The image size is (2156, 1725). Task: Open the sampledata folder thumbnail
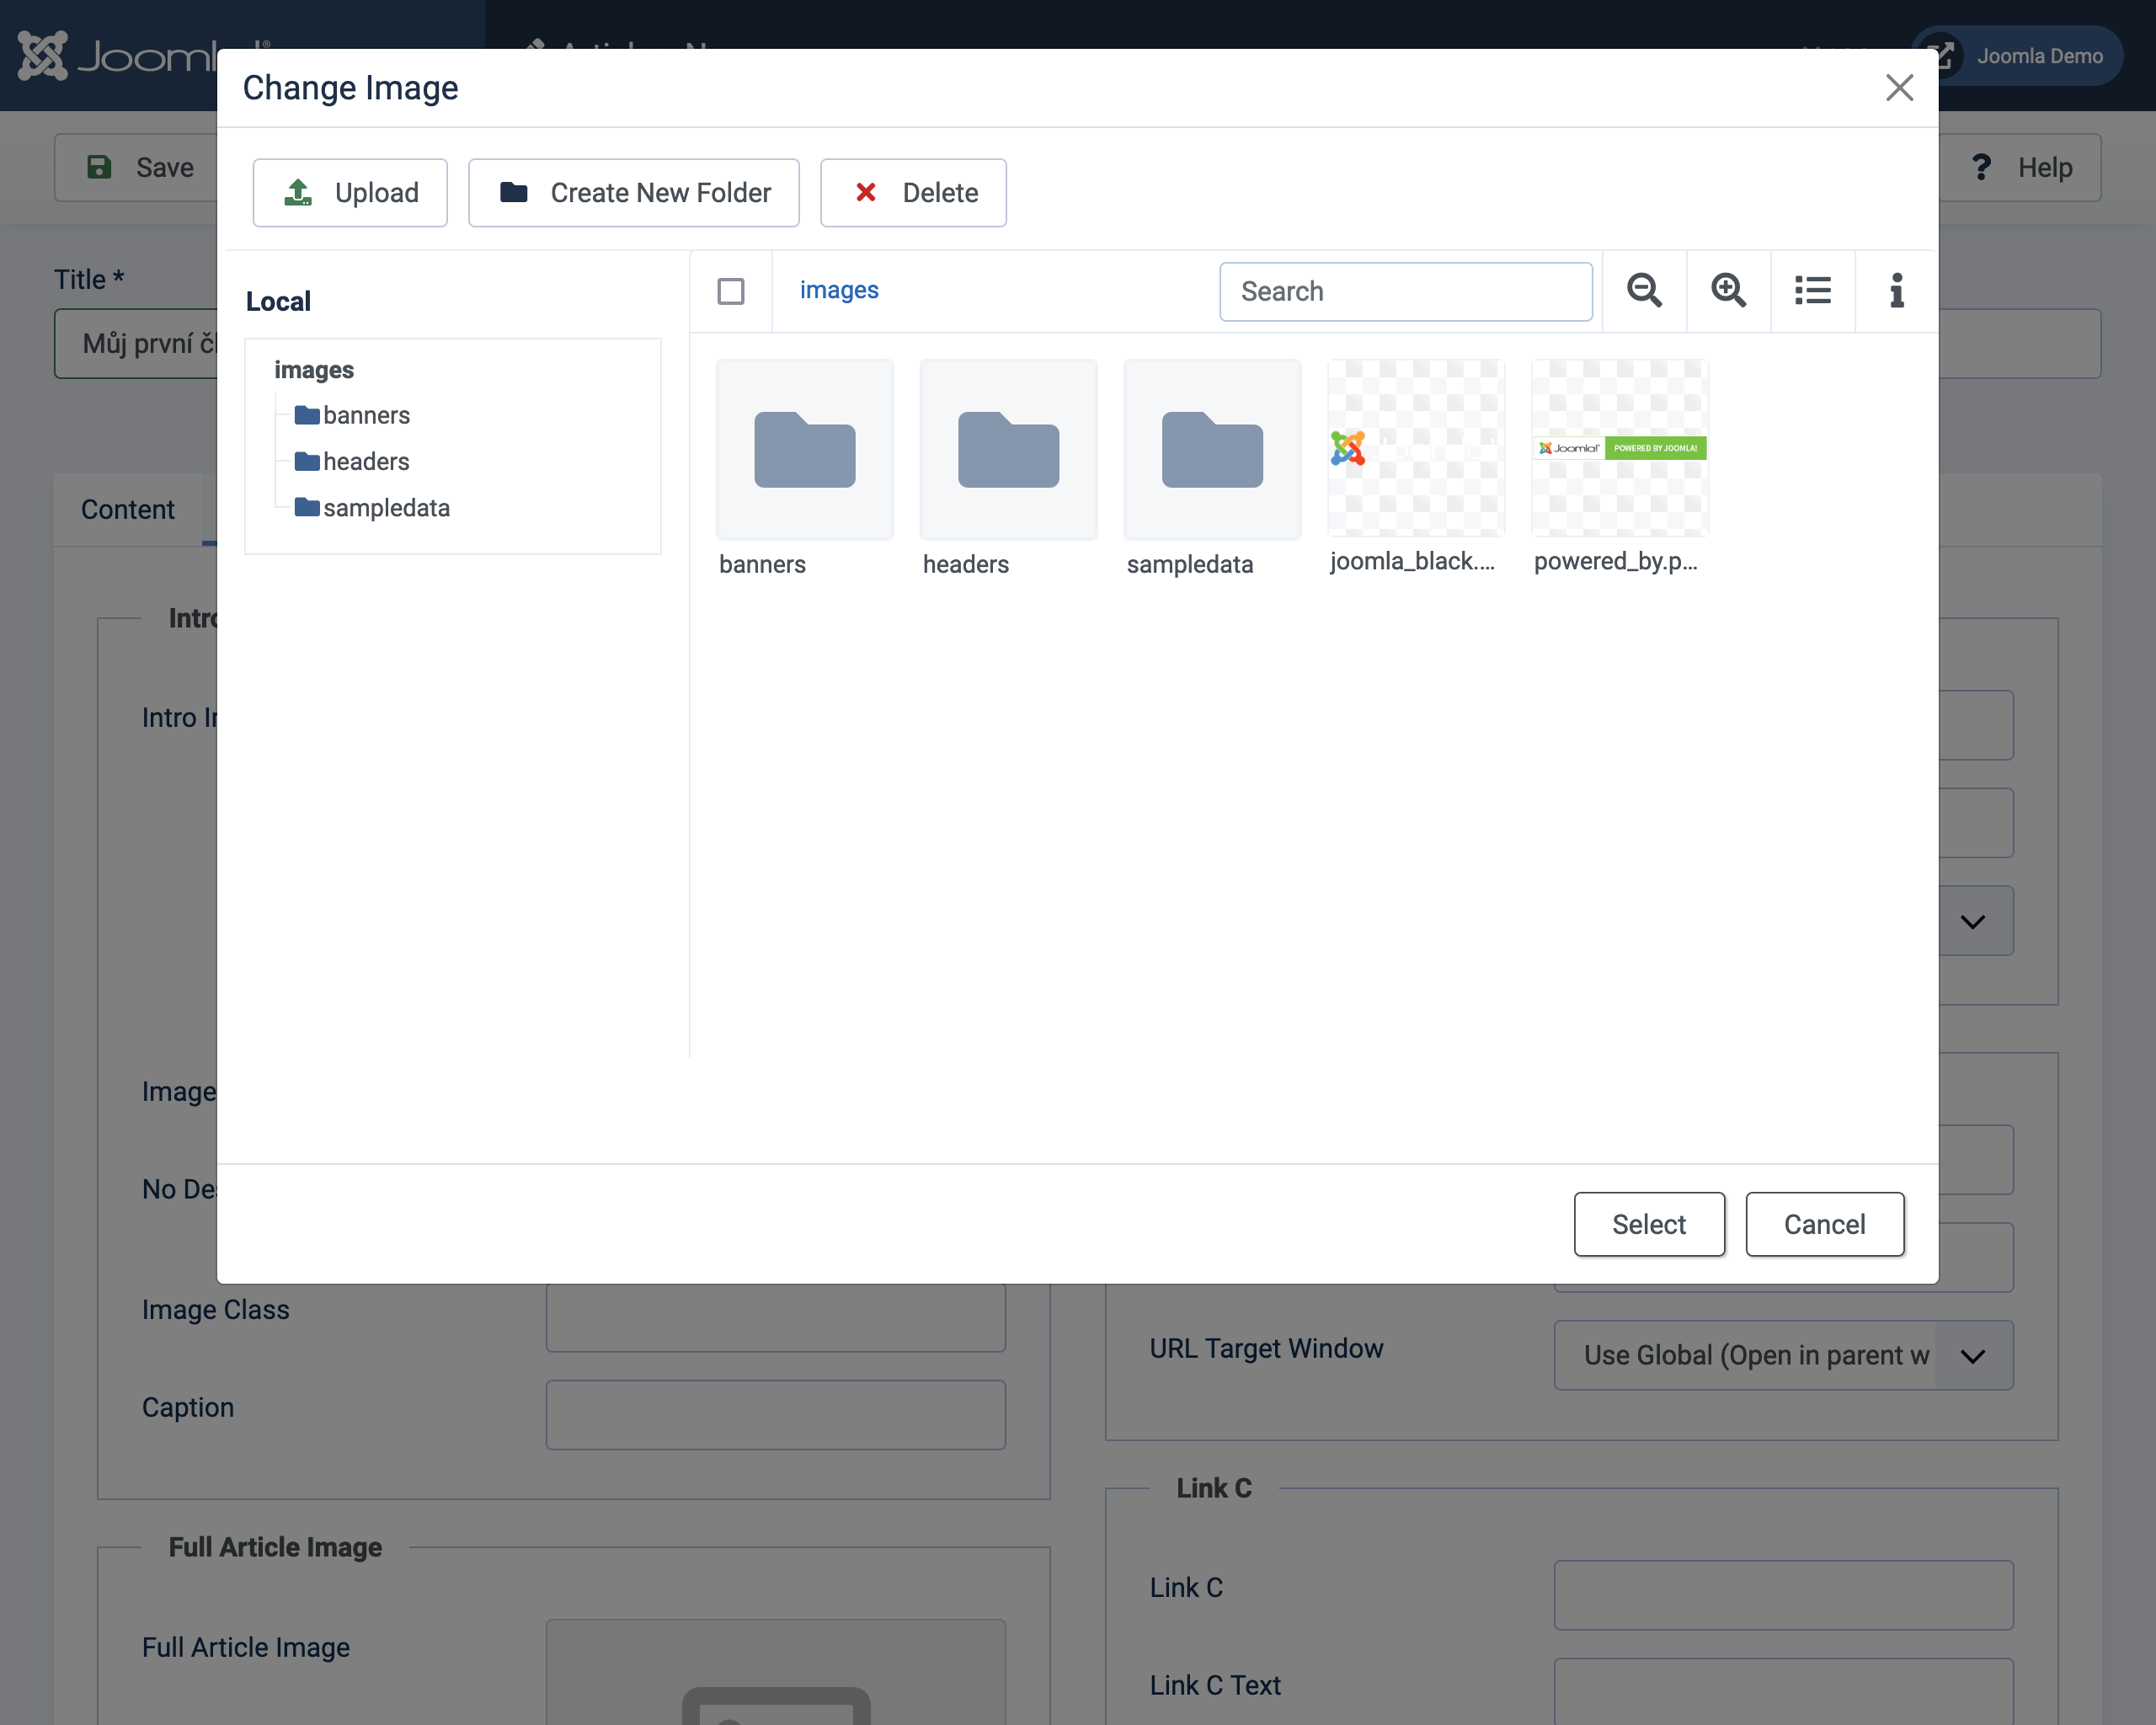coord(1212,450)
